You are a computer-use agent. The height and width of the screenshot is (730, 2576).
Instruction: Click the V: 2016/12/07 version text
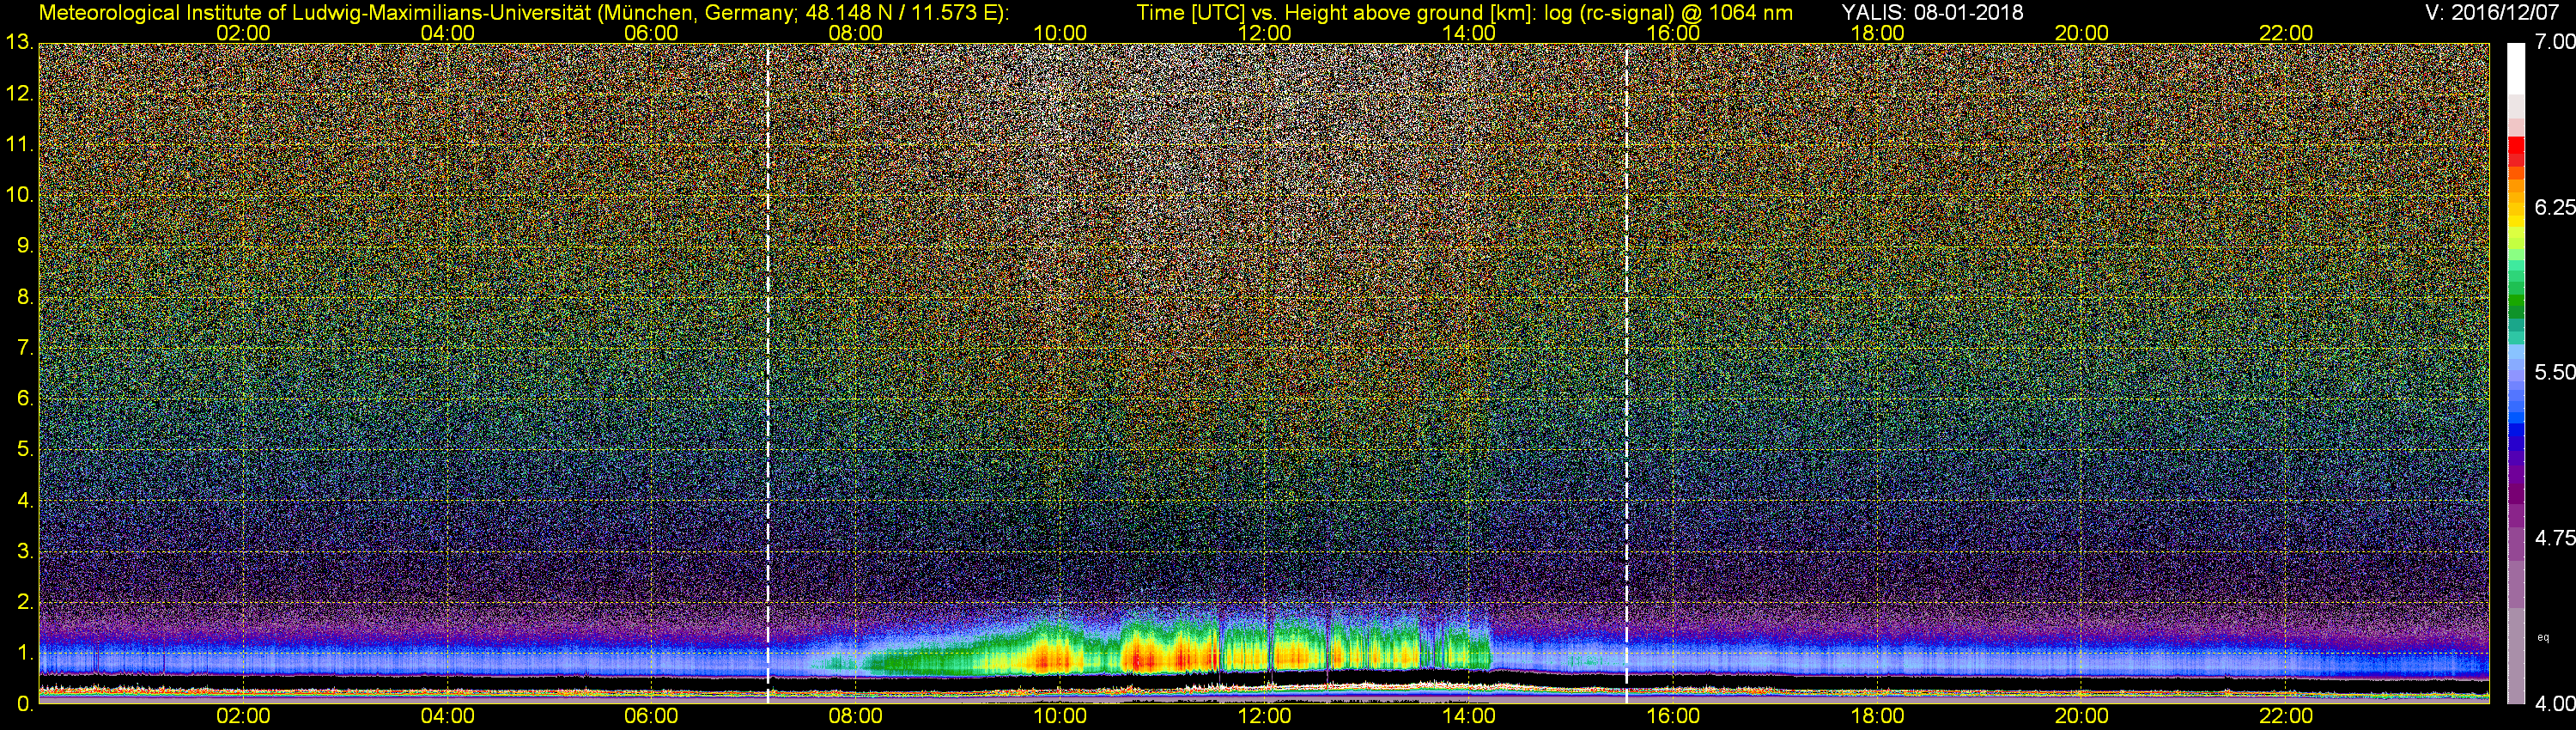[x=2496, y=12]
